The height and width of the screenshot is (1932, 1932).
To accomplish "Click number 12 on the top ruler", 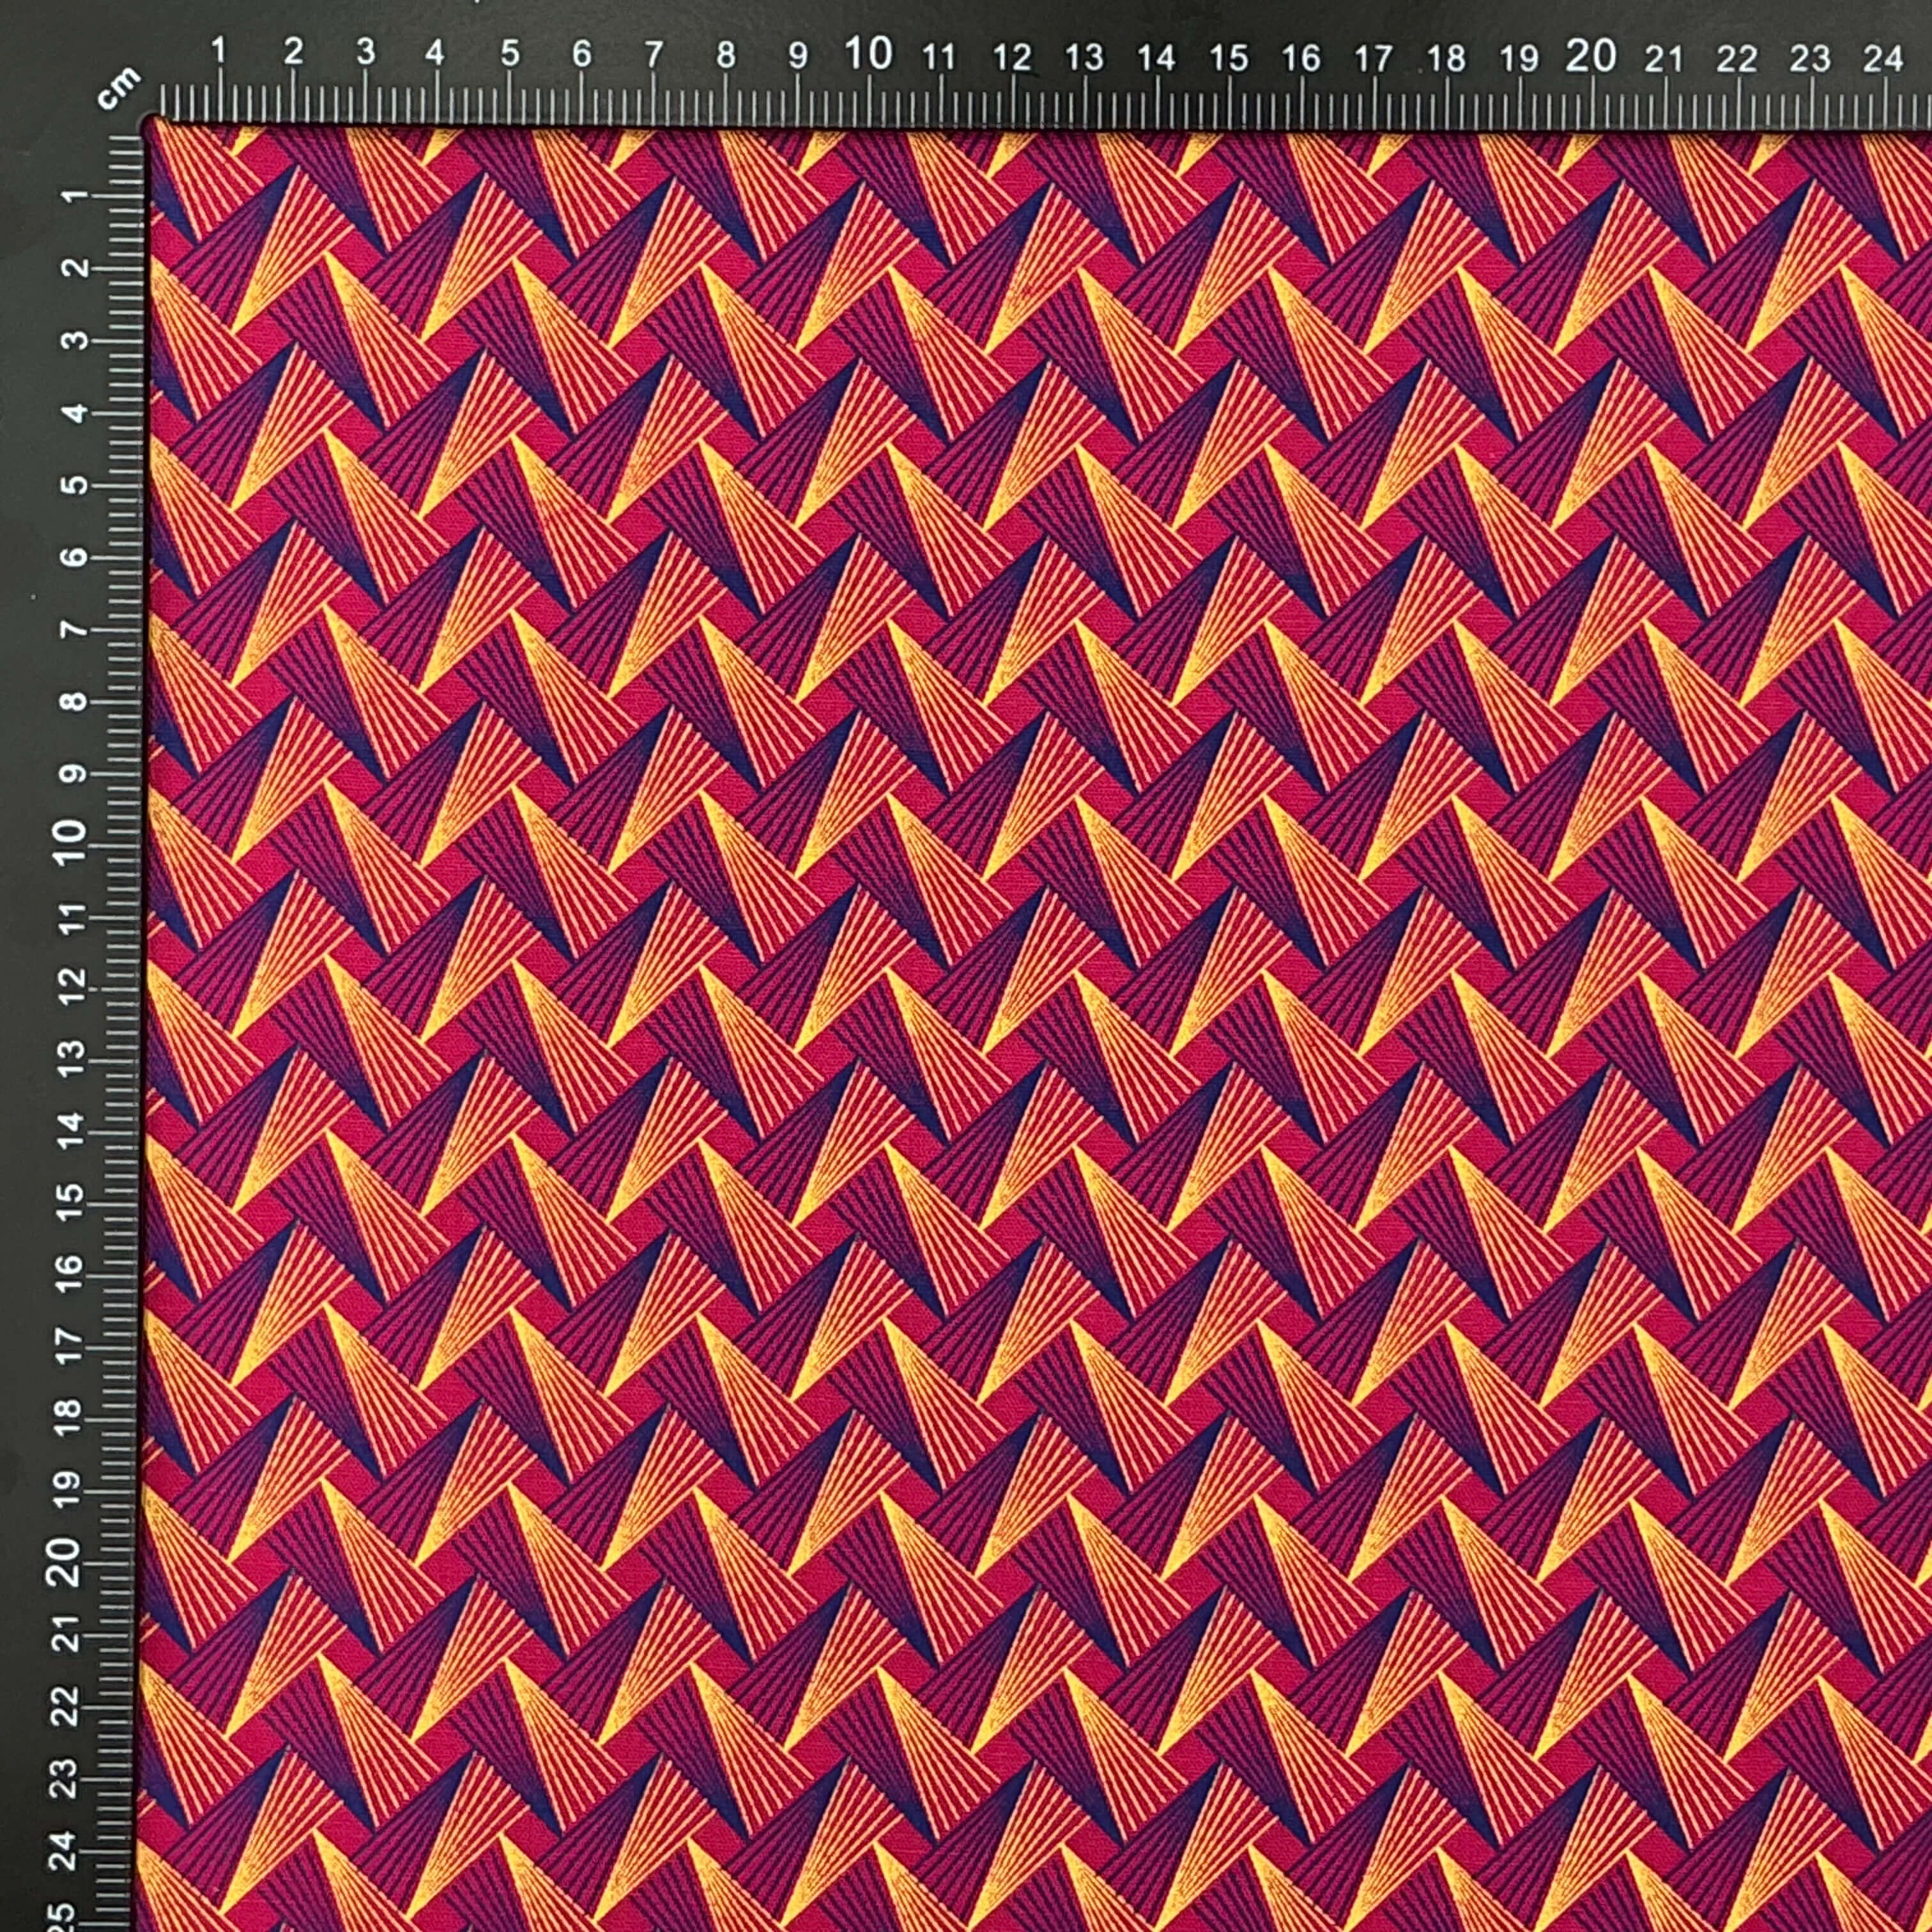I will (x=1012, y=58).
